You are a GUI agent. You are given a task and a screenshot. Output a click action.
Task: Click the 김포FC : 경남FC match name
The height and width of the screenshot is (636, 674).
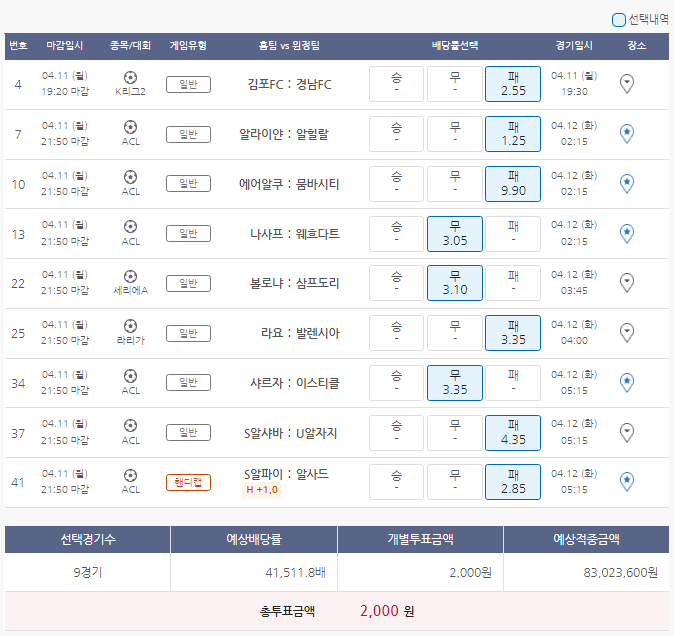click(289, 84)
